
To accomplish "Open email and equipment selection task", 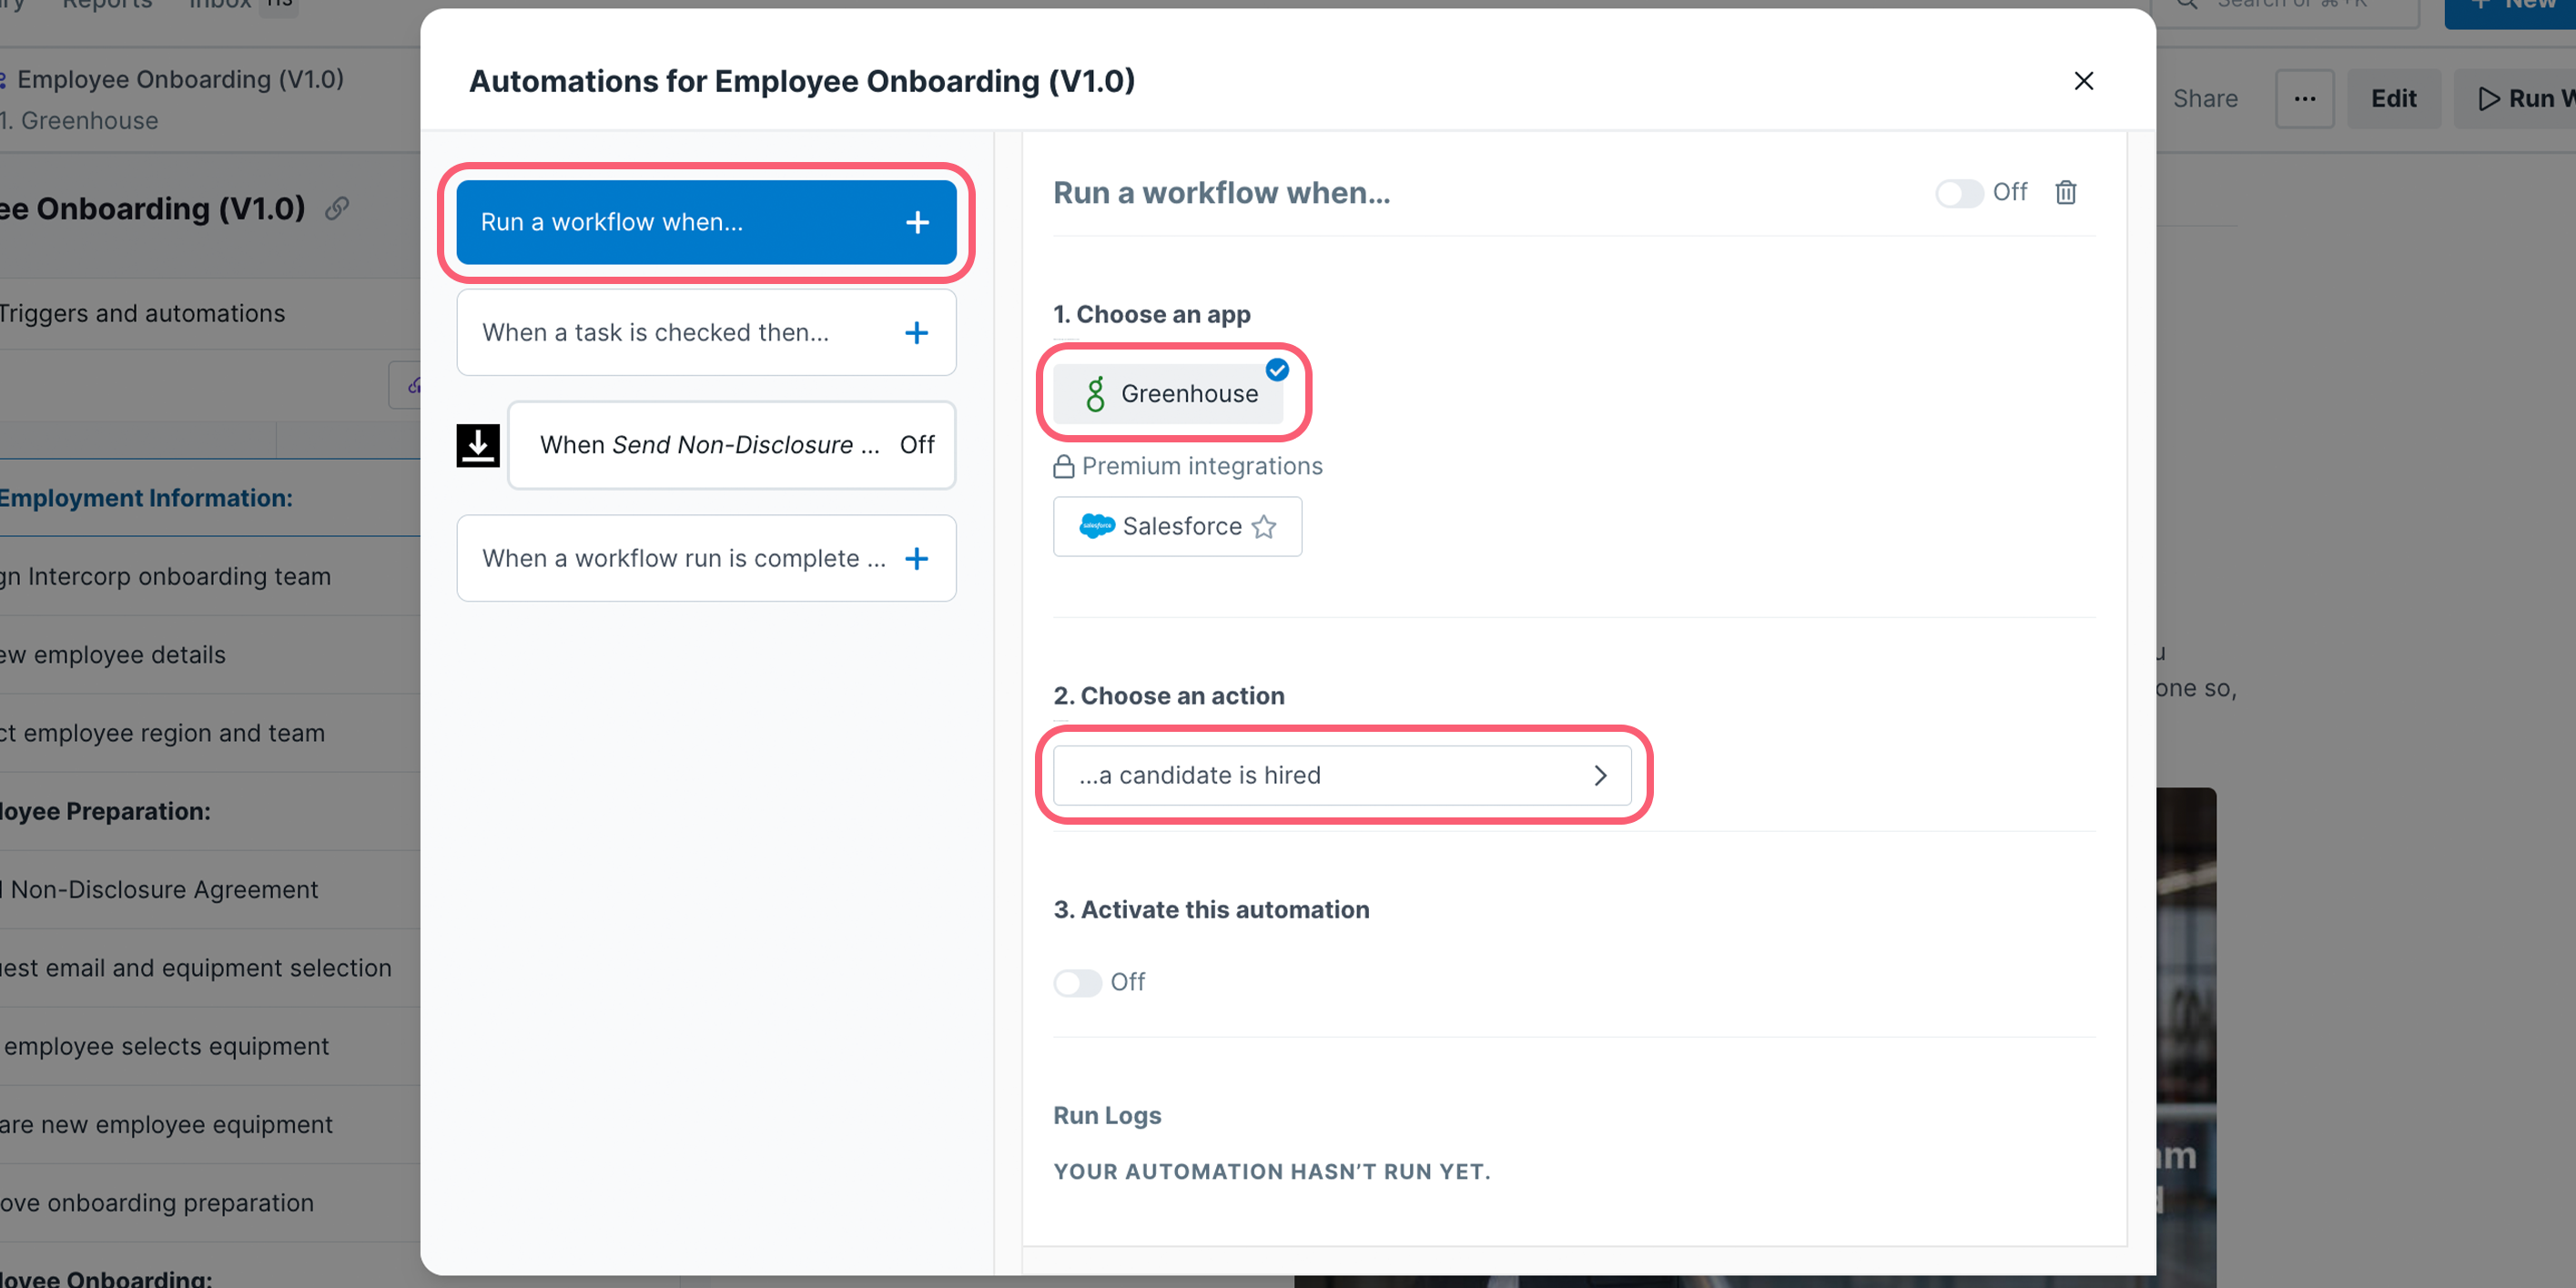I will (x=196, y=968).
